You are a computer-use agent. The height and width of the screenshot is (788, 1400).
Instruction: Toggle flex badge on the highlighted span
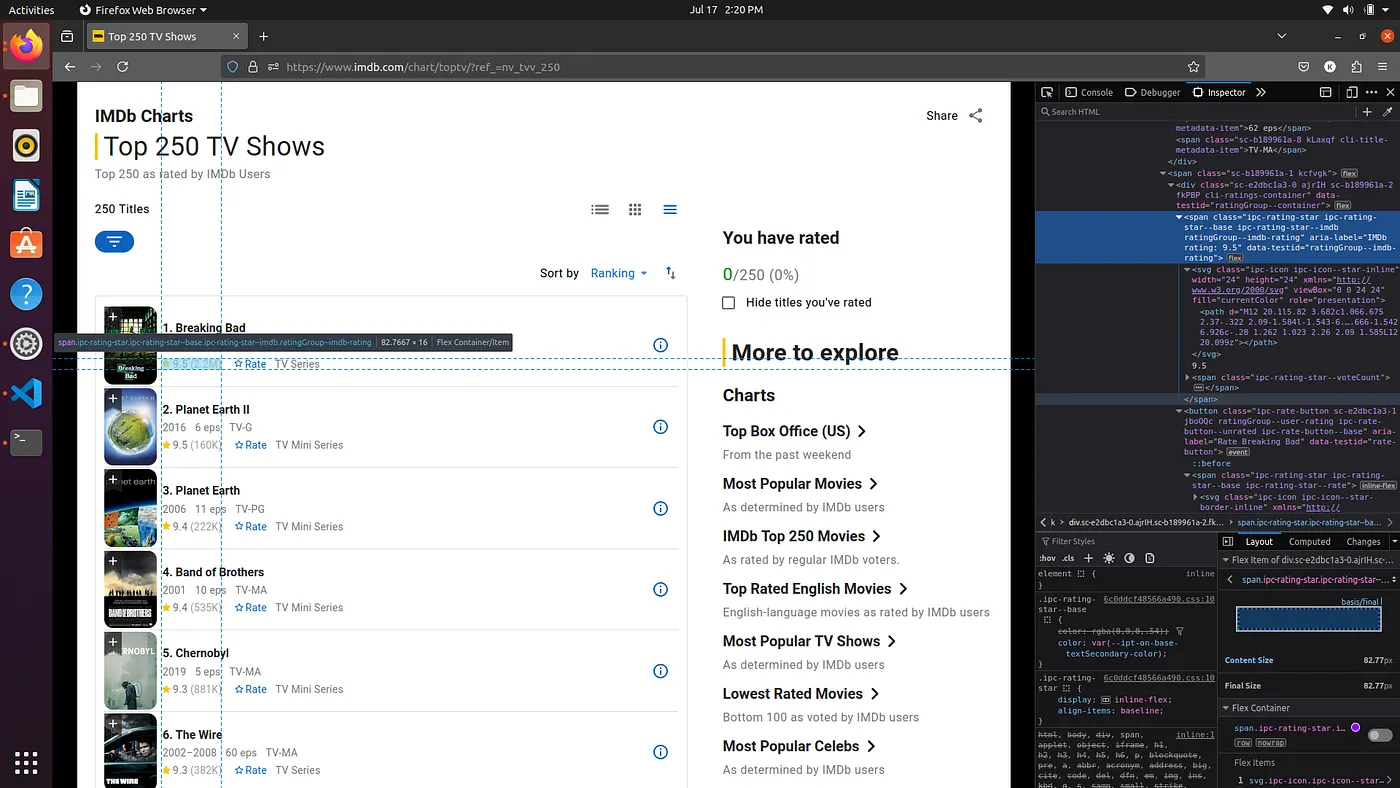pos(1235,258)
